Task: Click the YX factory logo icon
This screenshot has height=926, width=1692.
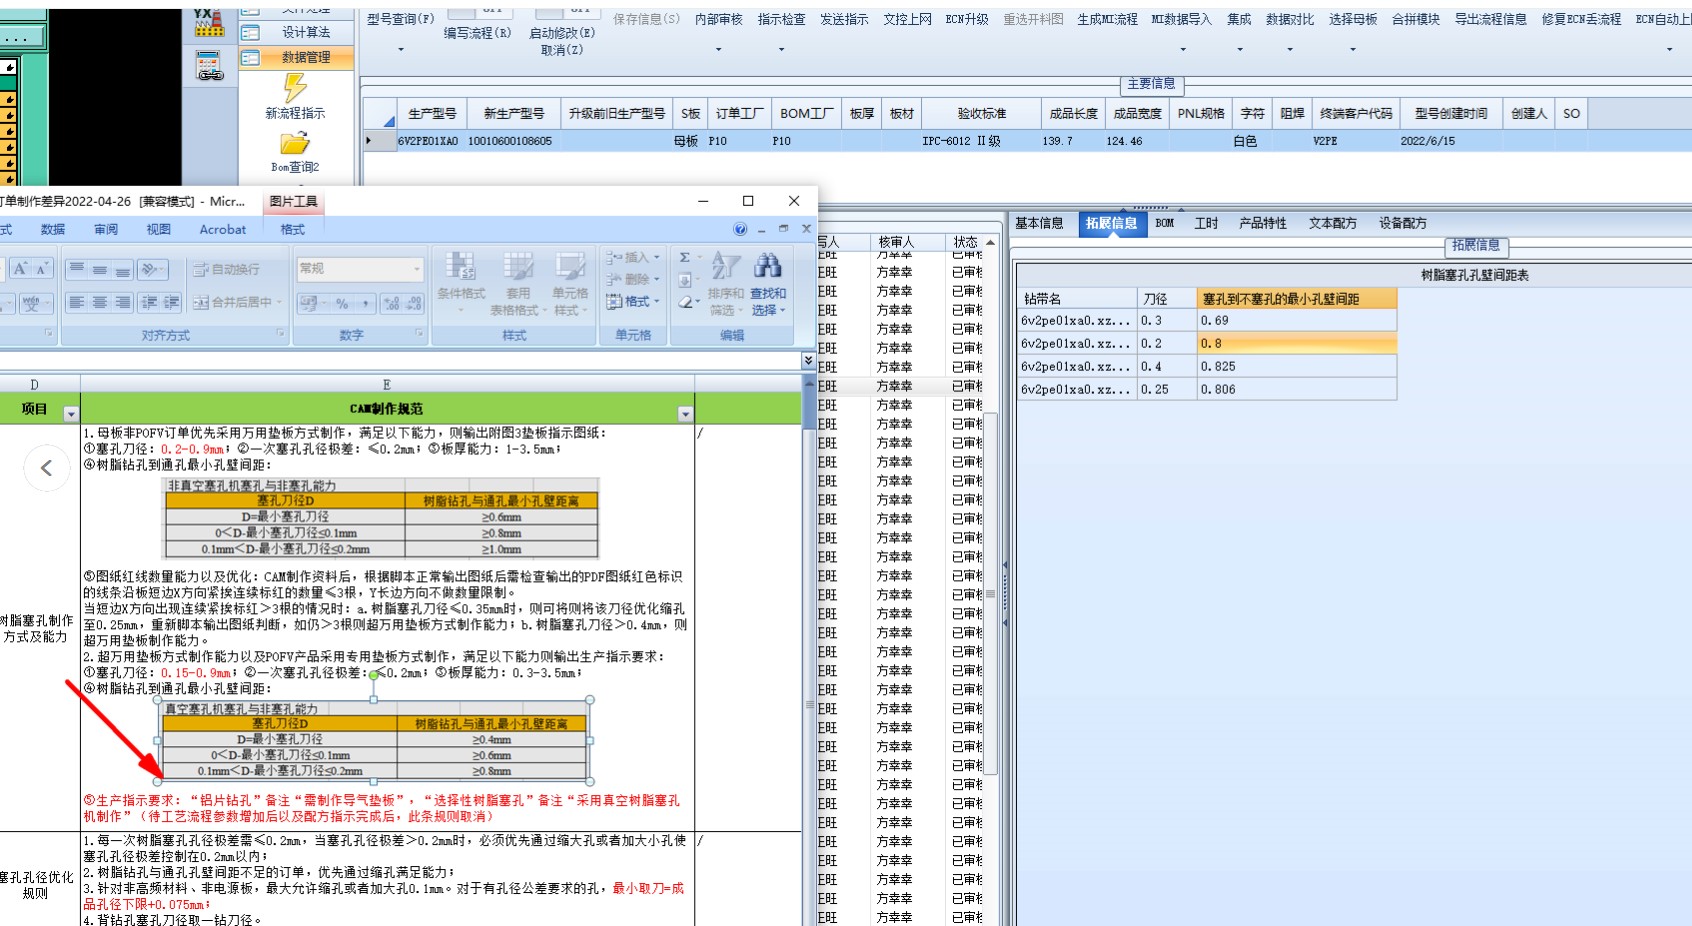Action: click(x=208, y=23)
